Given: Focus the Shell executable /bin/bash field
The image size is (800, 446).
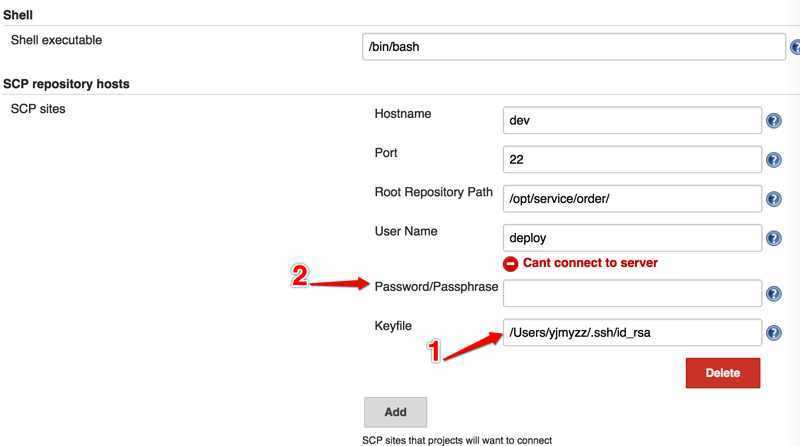Looking at the screenshot, I should (x=574, y=46).
